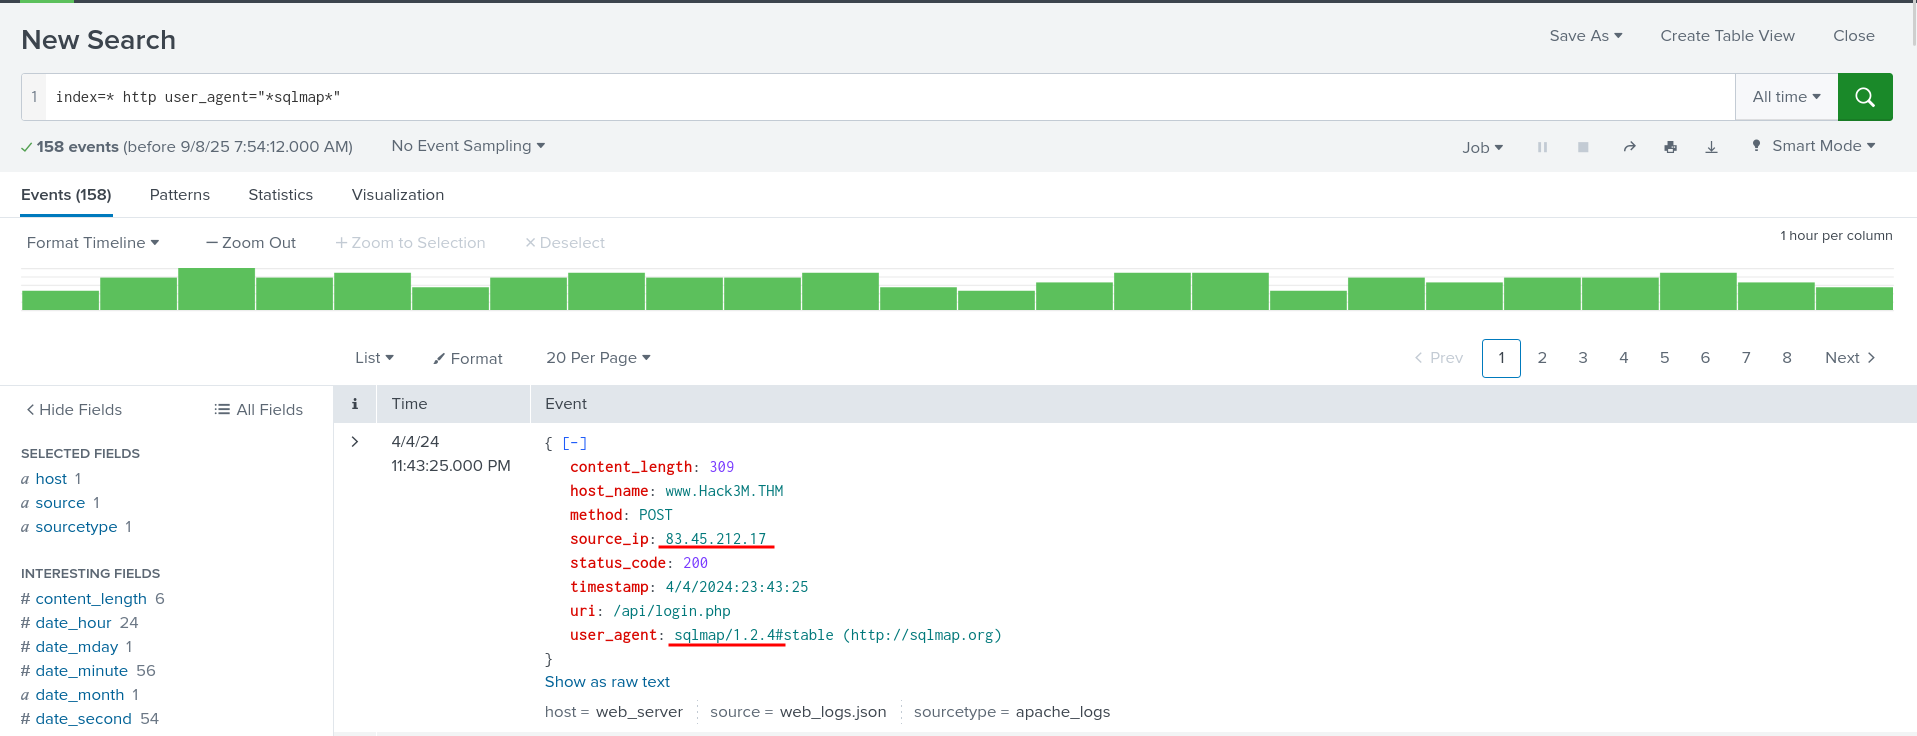The height and width of the screenshot is (736, 1917).
Task: Switch to the Statistics tab
Action: pyautogui.click(x=280, y=195)
